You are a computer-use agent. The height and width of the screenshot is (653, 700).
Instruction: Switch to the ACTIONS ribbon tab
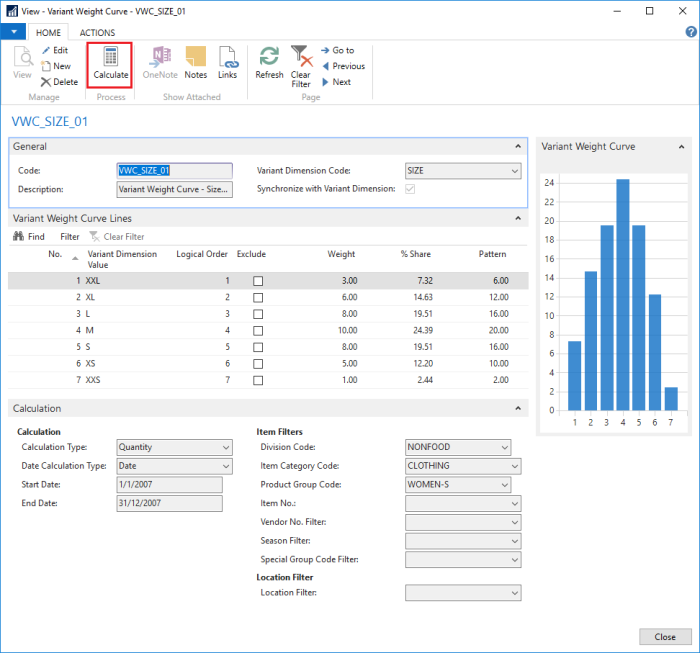pyautogui.click(x=97, y=33)
